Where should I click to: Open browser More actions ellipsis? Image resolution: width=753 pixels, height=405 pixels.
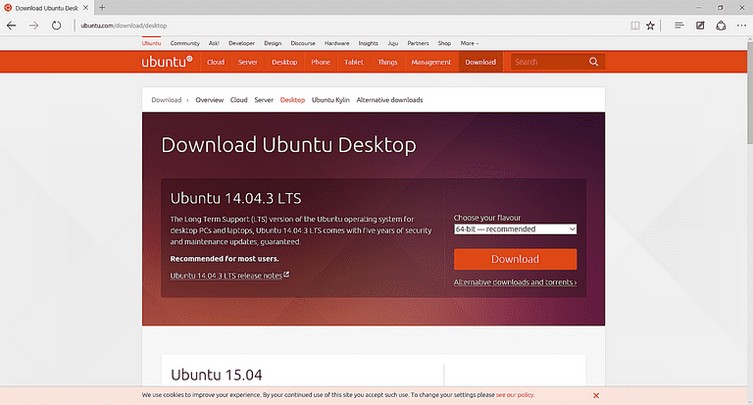[741, 25]
